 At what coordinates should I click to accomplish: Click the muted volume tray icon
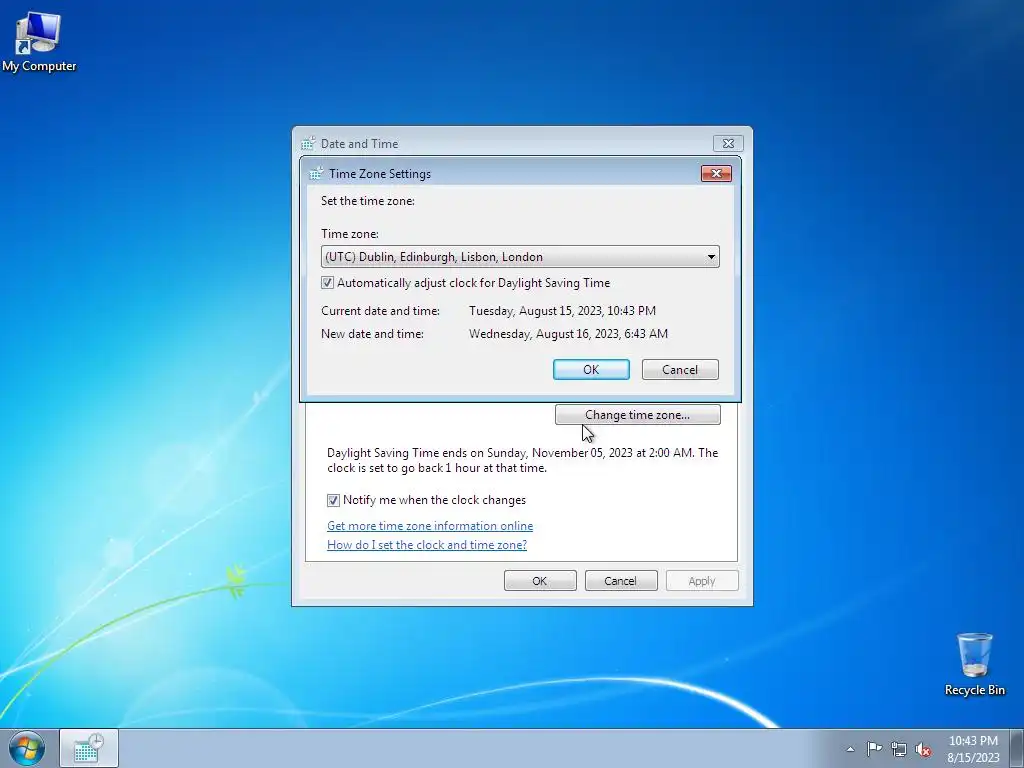(923, 749)
